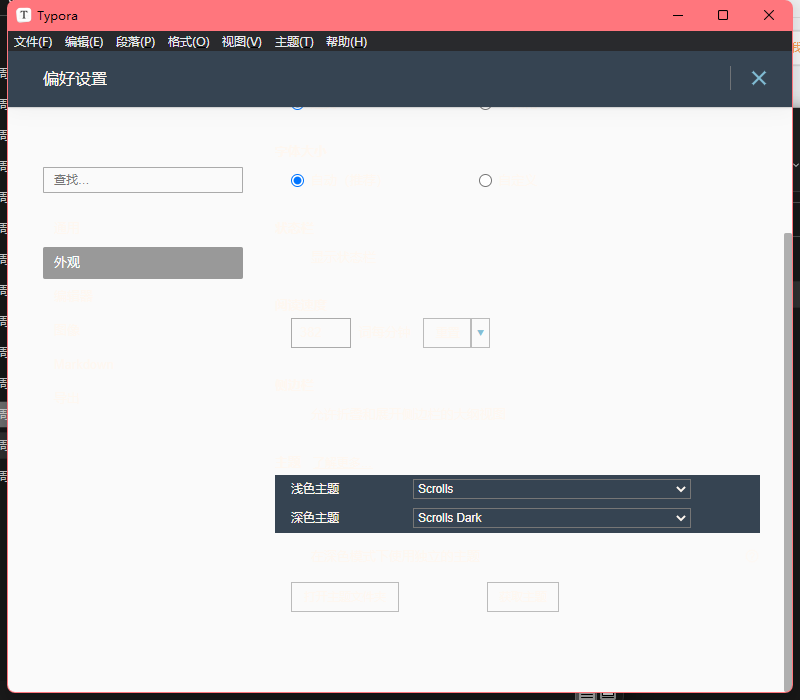This screenshot has width=800, height=700.
Task: Select the 图像 settings category
Action: pos(66,330)
